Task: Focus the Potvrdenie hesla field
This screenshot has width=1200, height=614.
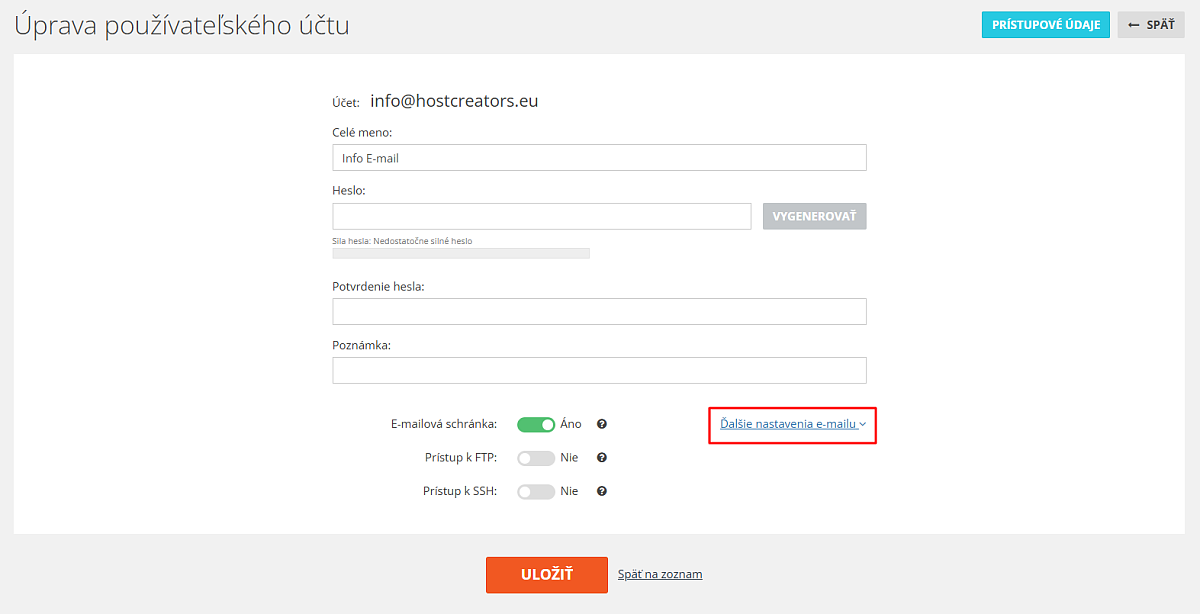Action: click(599, 311)
